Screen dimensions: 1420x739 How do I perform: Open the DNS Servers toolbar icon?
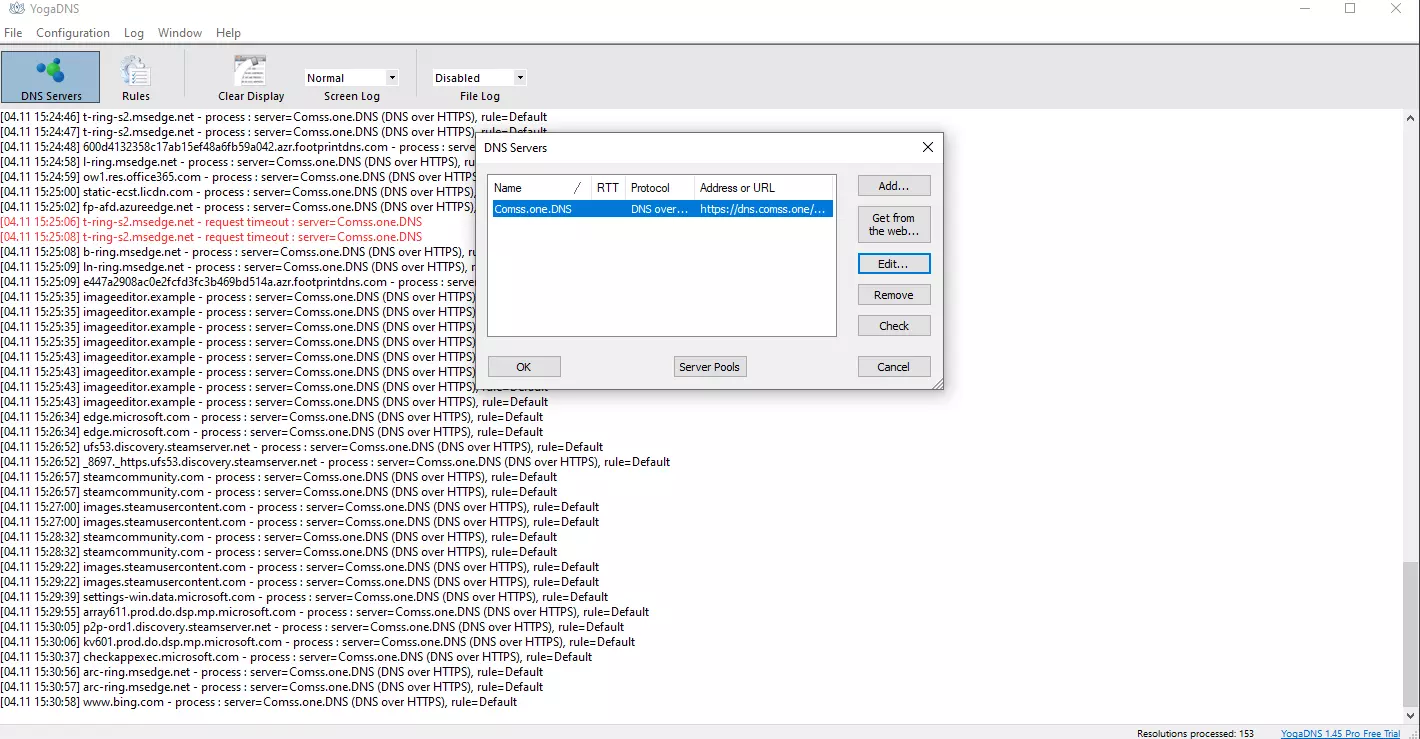pyautogui.click(x=51, y=77)
